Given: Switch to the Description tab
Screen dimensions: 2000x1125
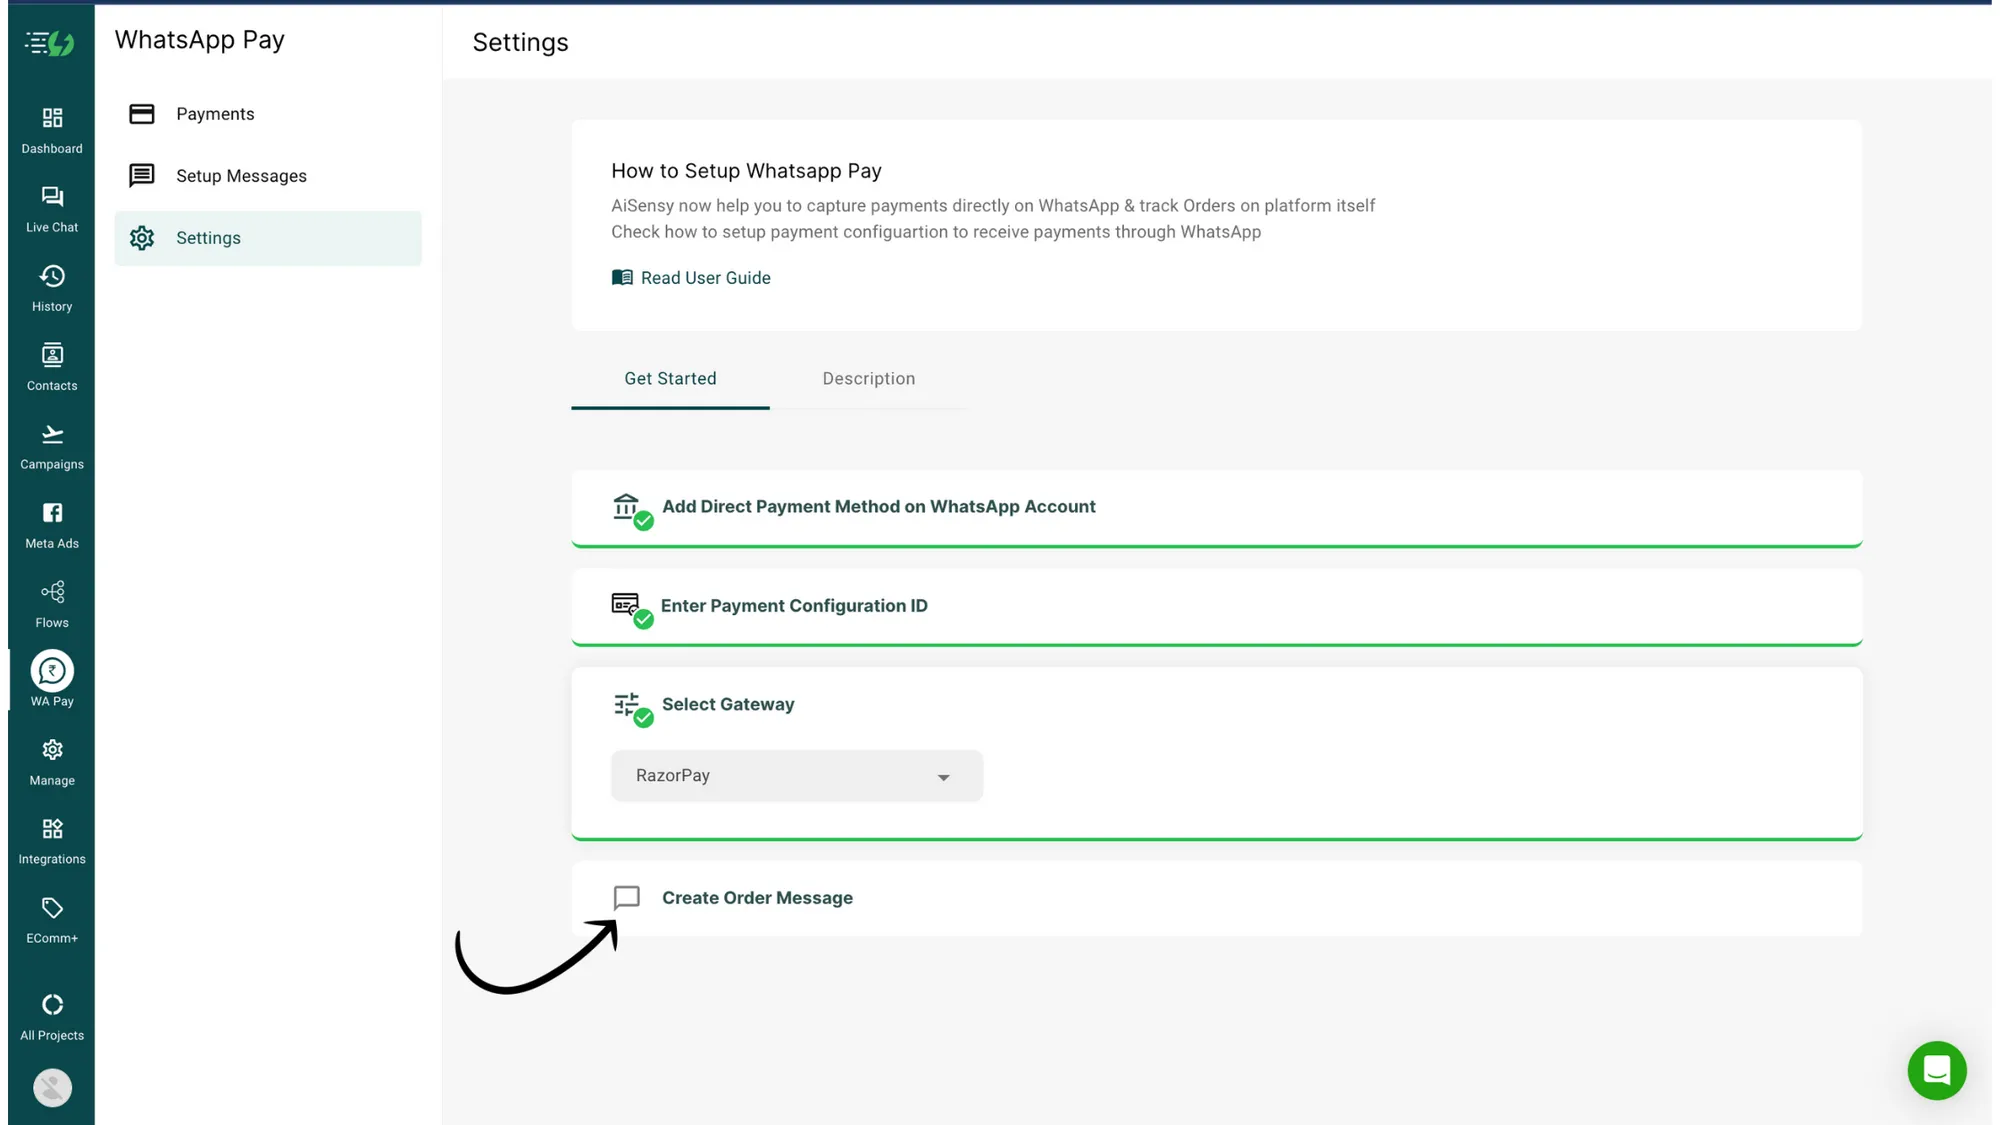Looking at the screenshot, I should [868, 378].
